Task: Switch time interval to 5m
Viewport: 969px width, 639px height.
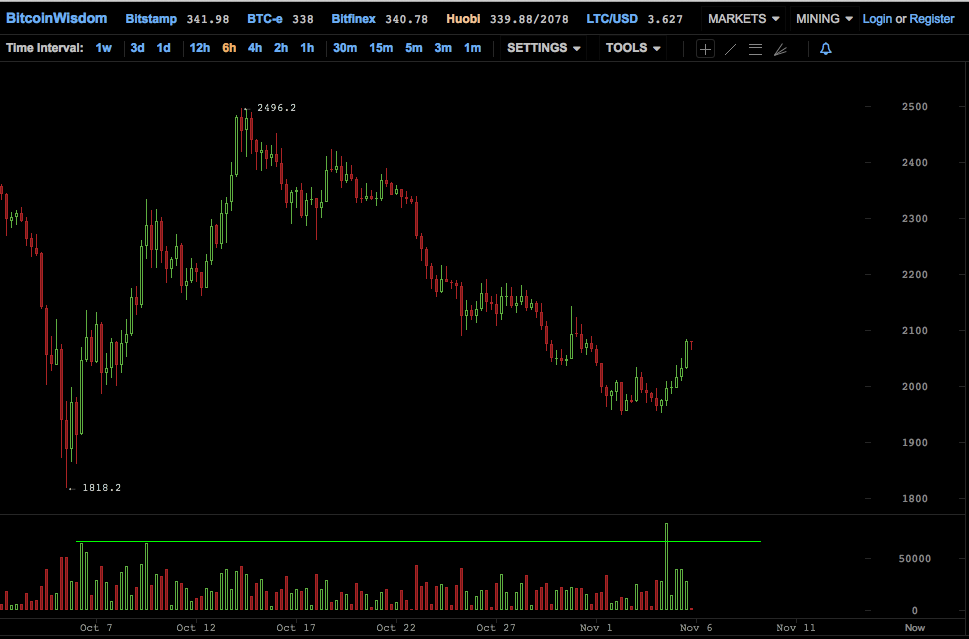Action: point(413,48)
